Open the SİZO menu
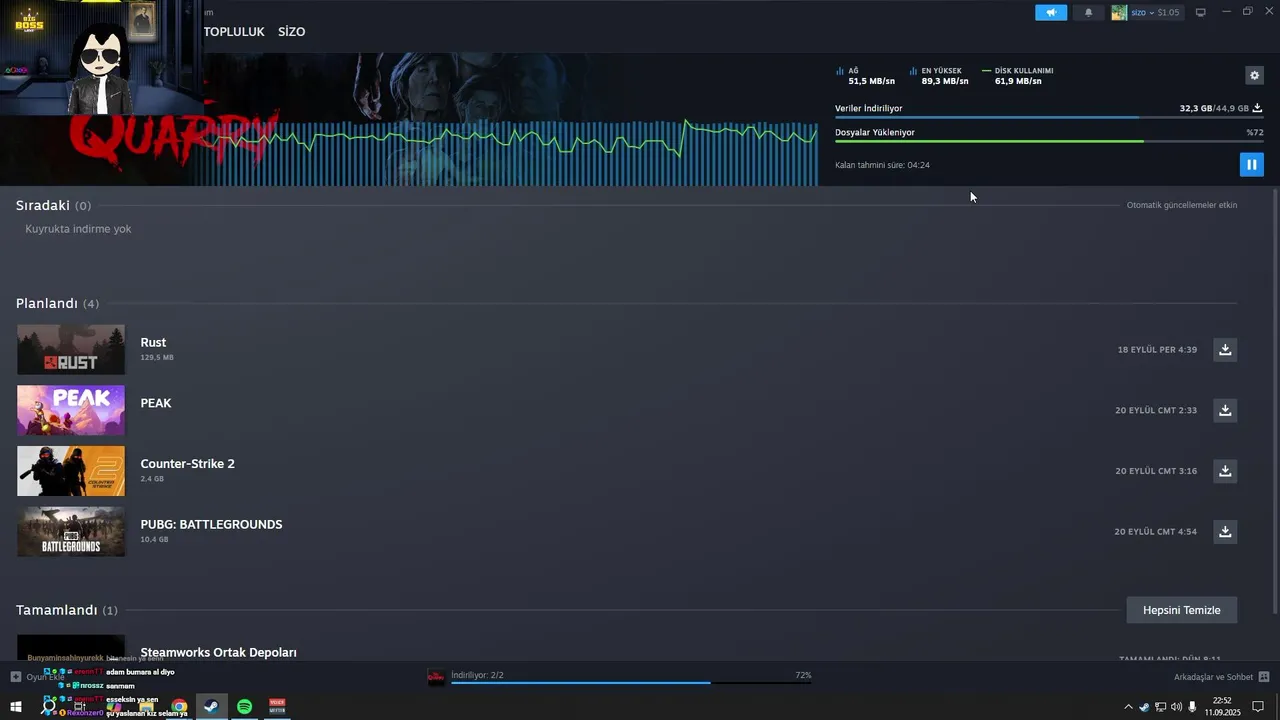The width and height of the screenshot is (1280, 720). 292,32
